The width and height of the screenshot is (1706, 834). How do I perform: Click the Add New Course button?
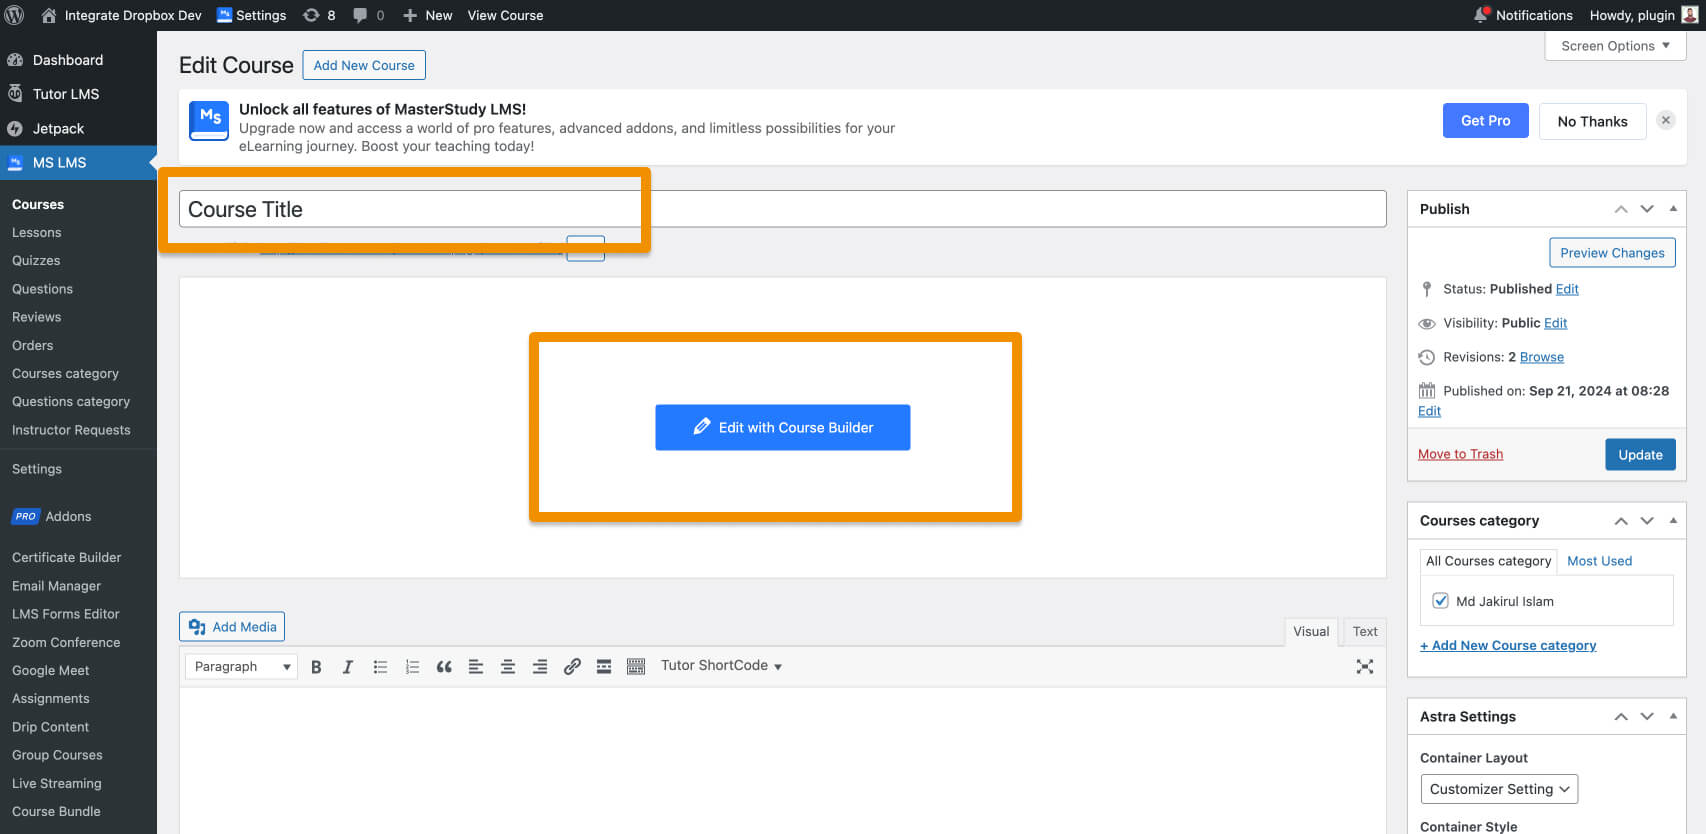tap(364, 65)
